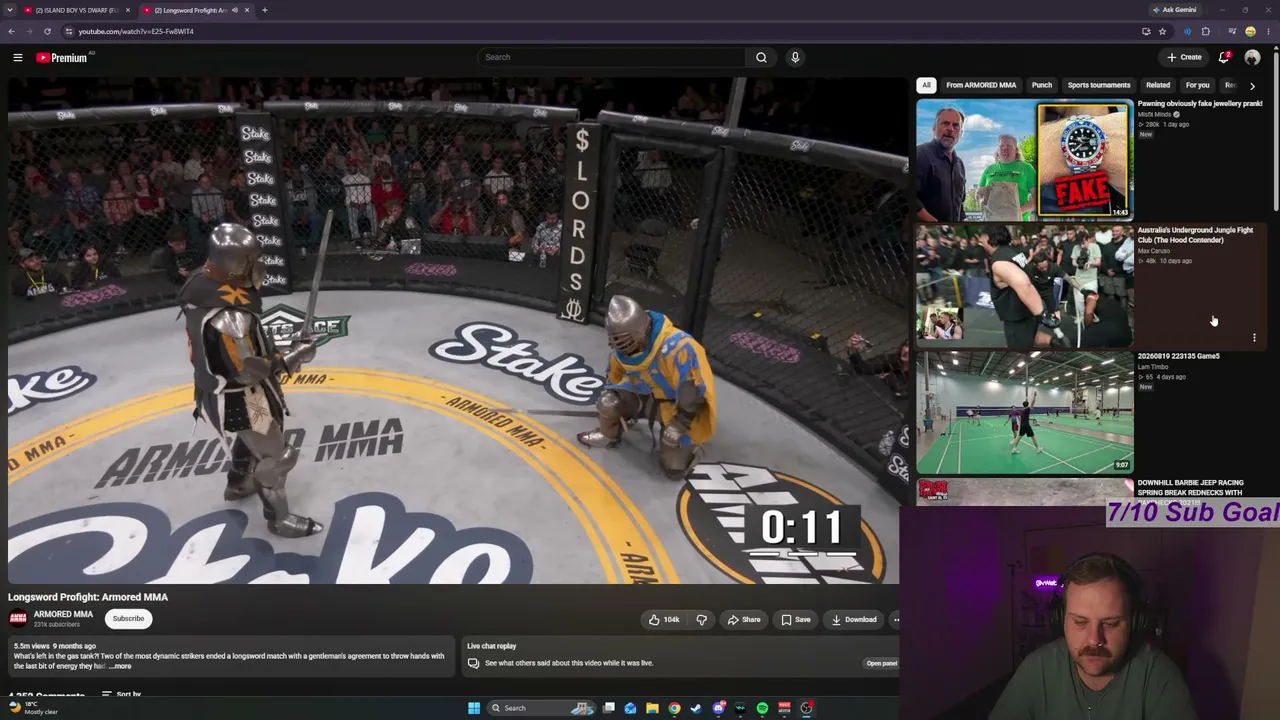The height and width of the screenshot is (720, 1280).
Task: Open Jungle Fight video options menu
Action: pos(1254,338)
